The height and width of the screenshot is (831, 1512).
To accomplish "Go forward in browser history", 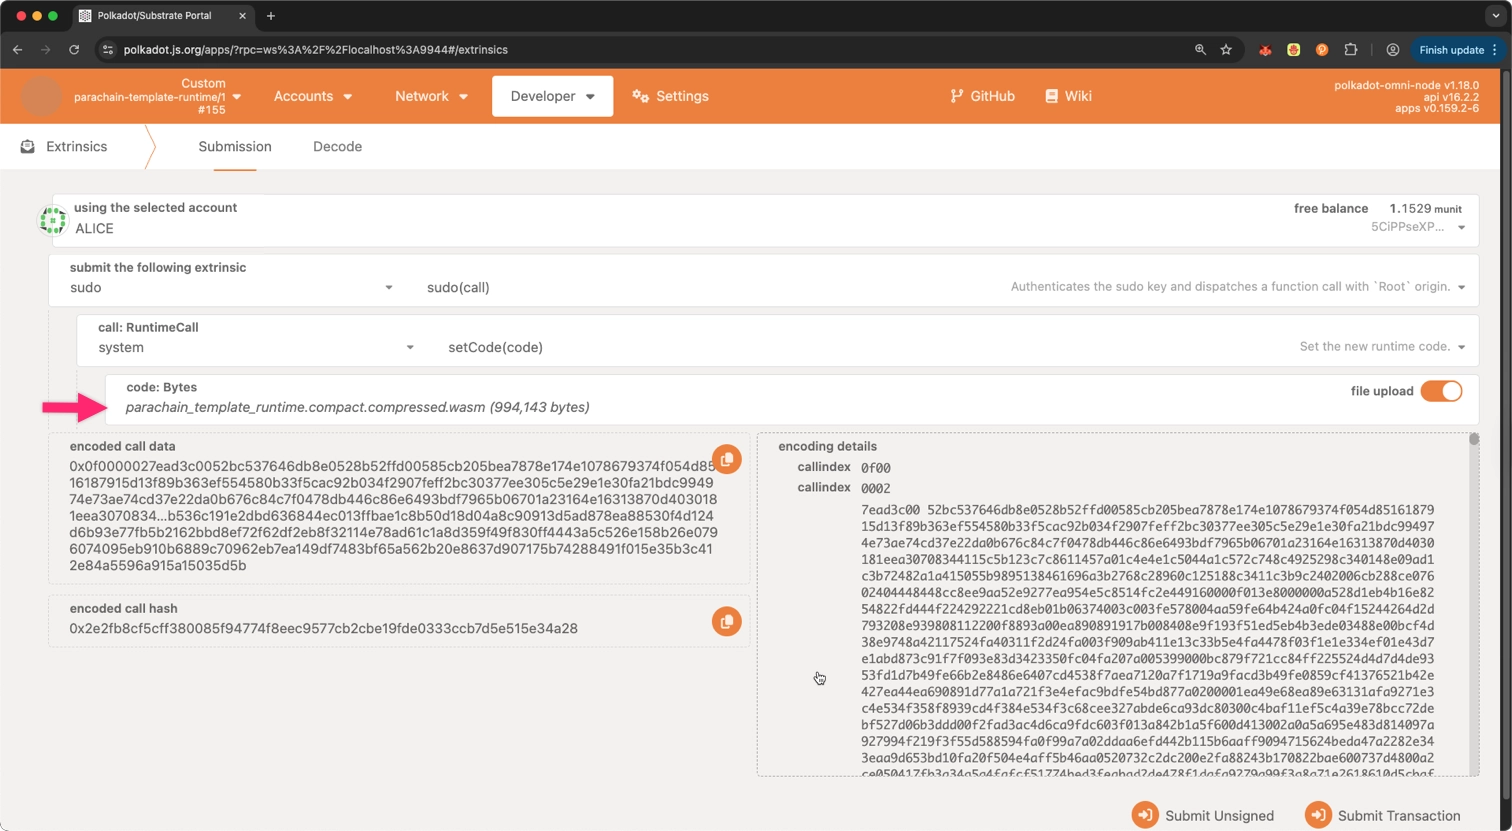I will [46, 49].
